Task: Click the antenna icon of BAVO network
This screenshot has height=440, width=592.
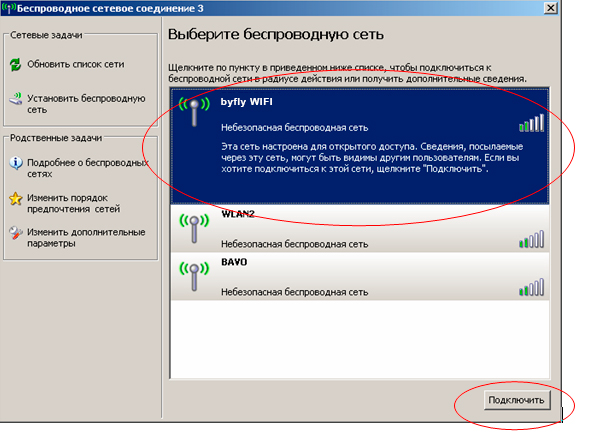Action: [x=194, y=276]
